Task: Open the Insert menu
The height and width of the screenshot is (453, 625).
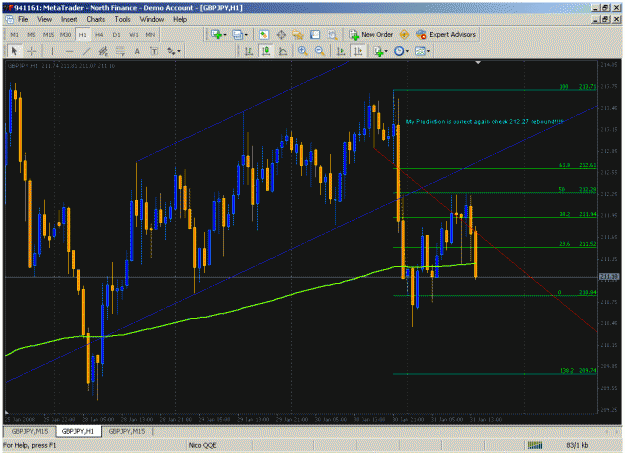Action: [x=69, y=19]
